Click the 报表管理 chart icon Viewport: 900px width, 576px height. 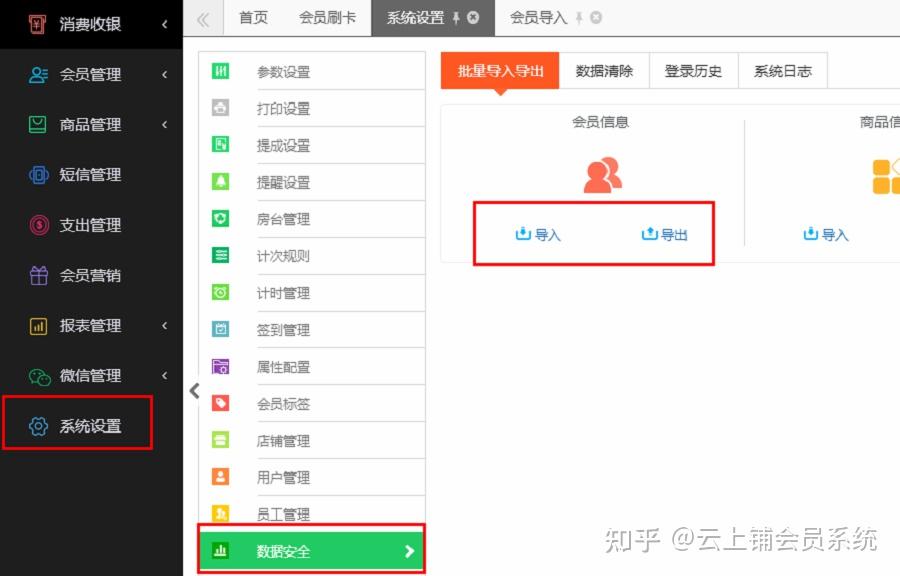(x=38, y=326)
